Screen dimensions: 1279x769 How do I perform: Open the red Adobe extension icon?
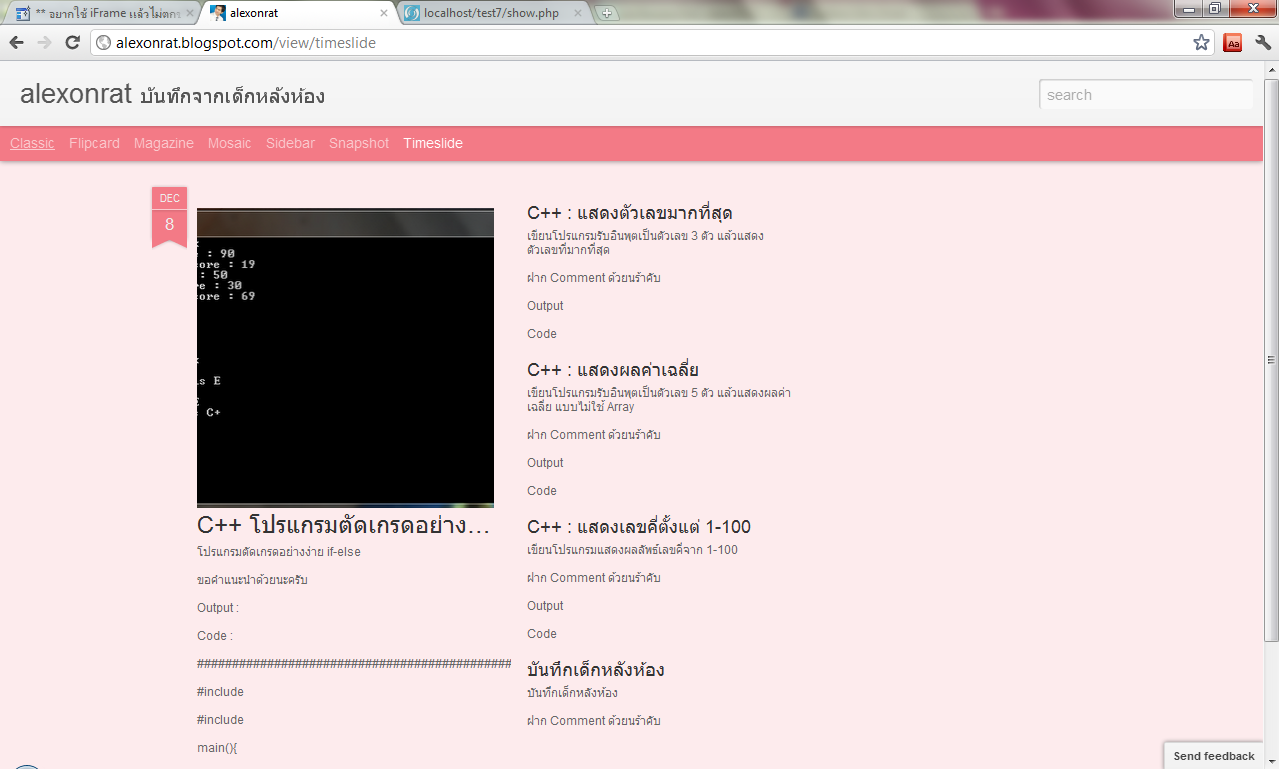click(x=1233, y=43)
